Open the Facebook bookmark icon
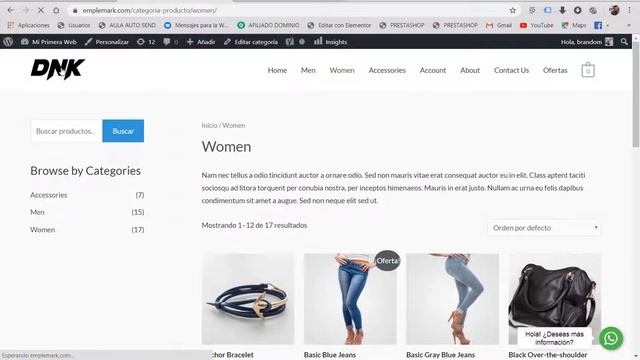This screenshot has height=360, width=640. 598,25
